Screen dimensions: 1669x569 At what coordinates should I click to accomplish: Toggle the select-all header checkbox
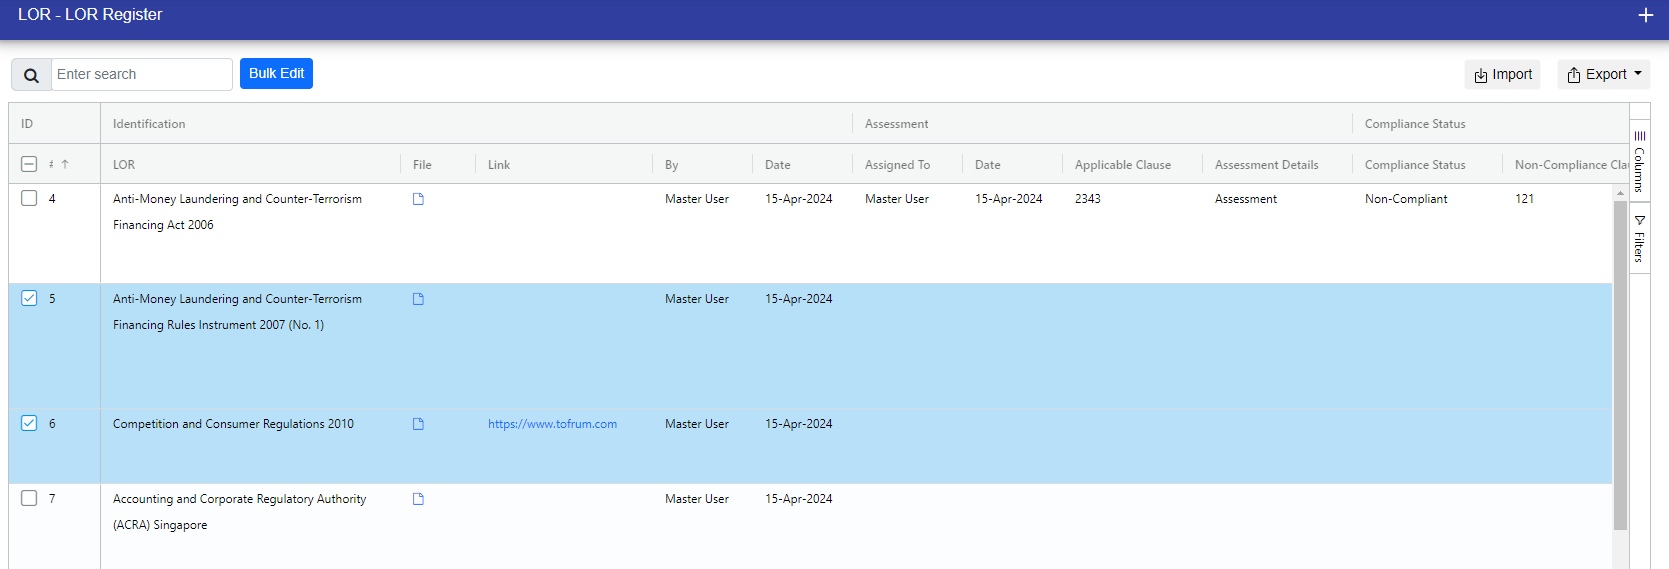29,164
